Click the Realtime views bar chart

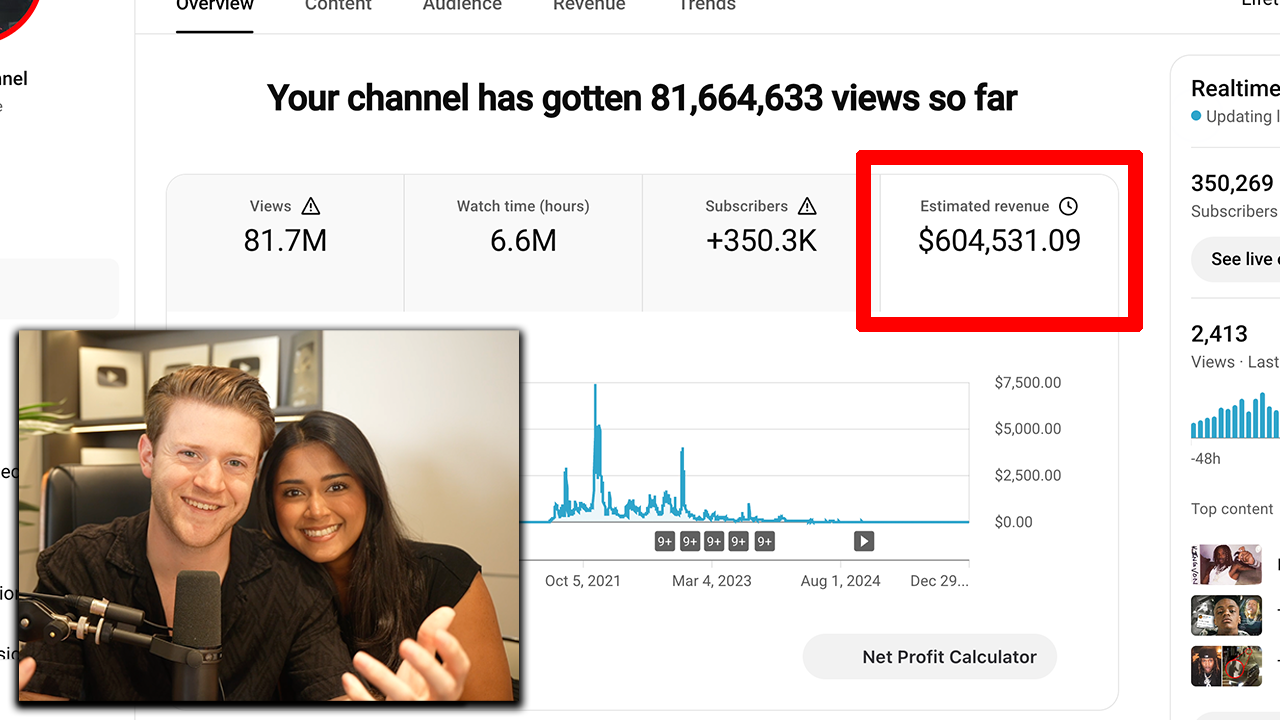pos(1235,416)
